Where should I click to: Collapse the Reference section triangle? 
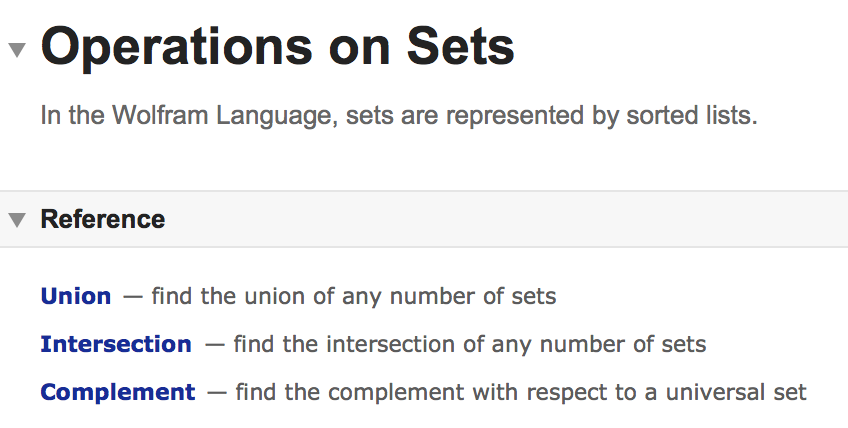click(17, 220)
